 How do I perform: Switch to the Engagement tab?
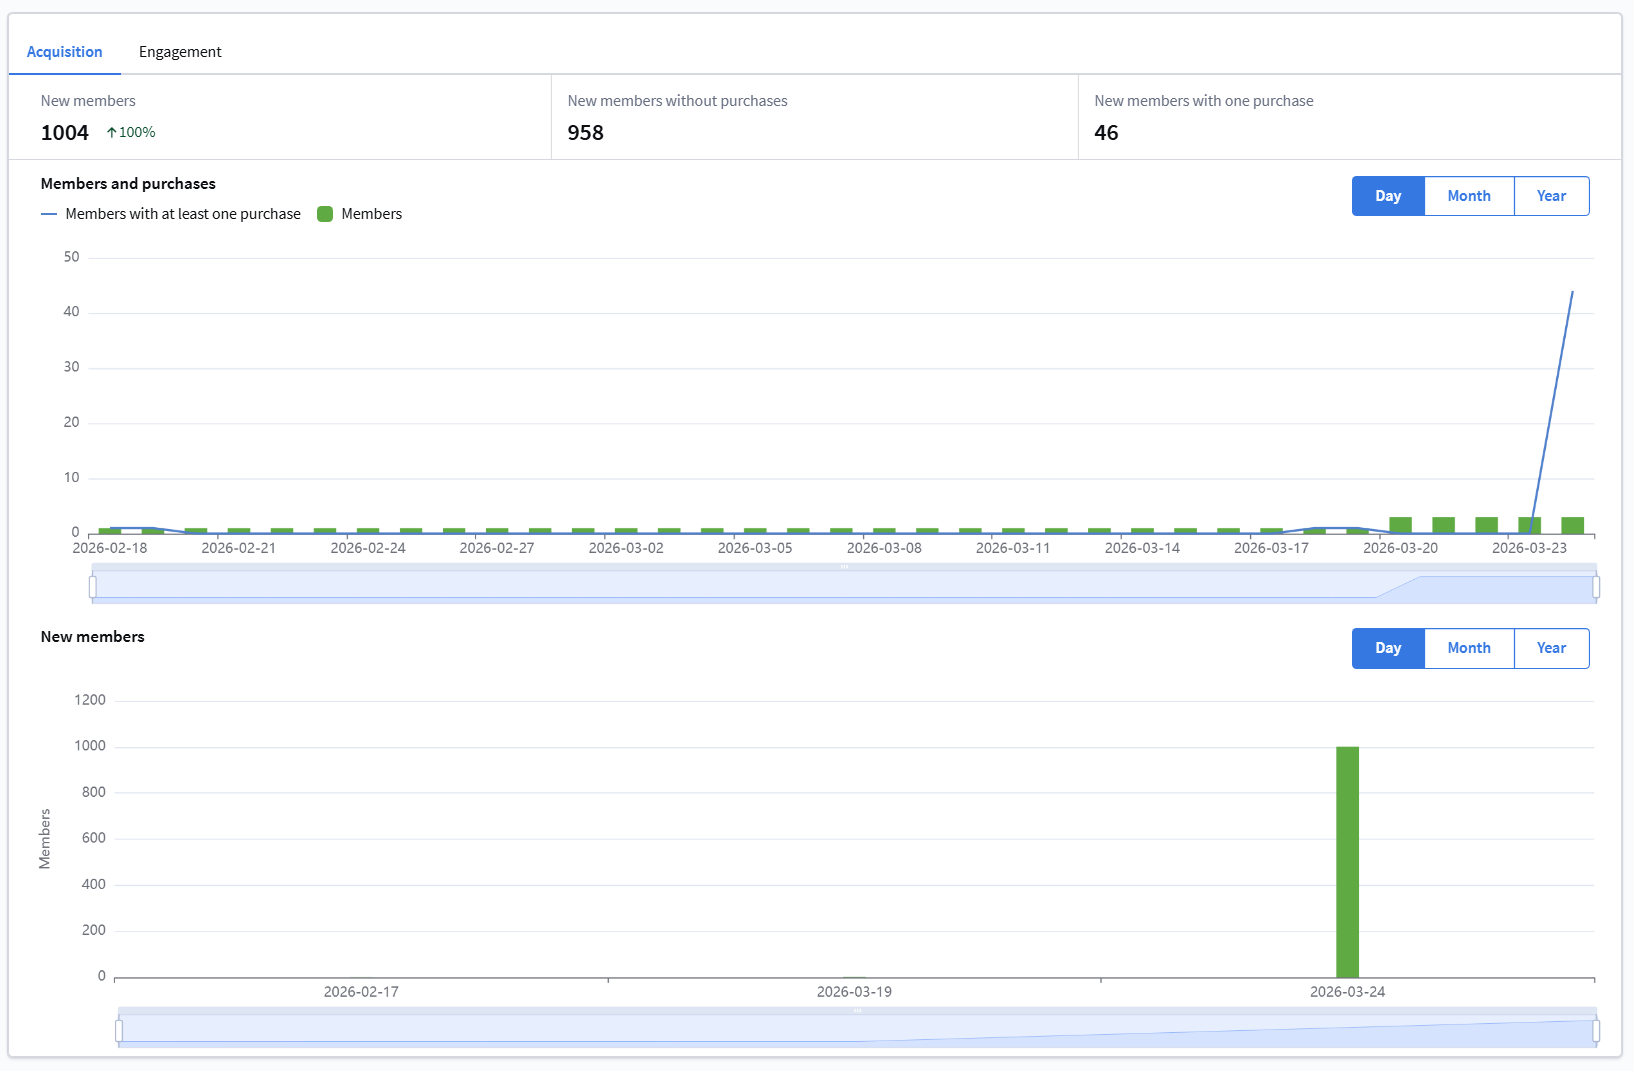180,52
